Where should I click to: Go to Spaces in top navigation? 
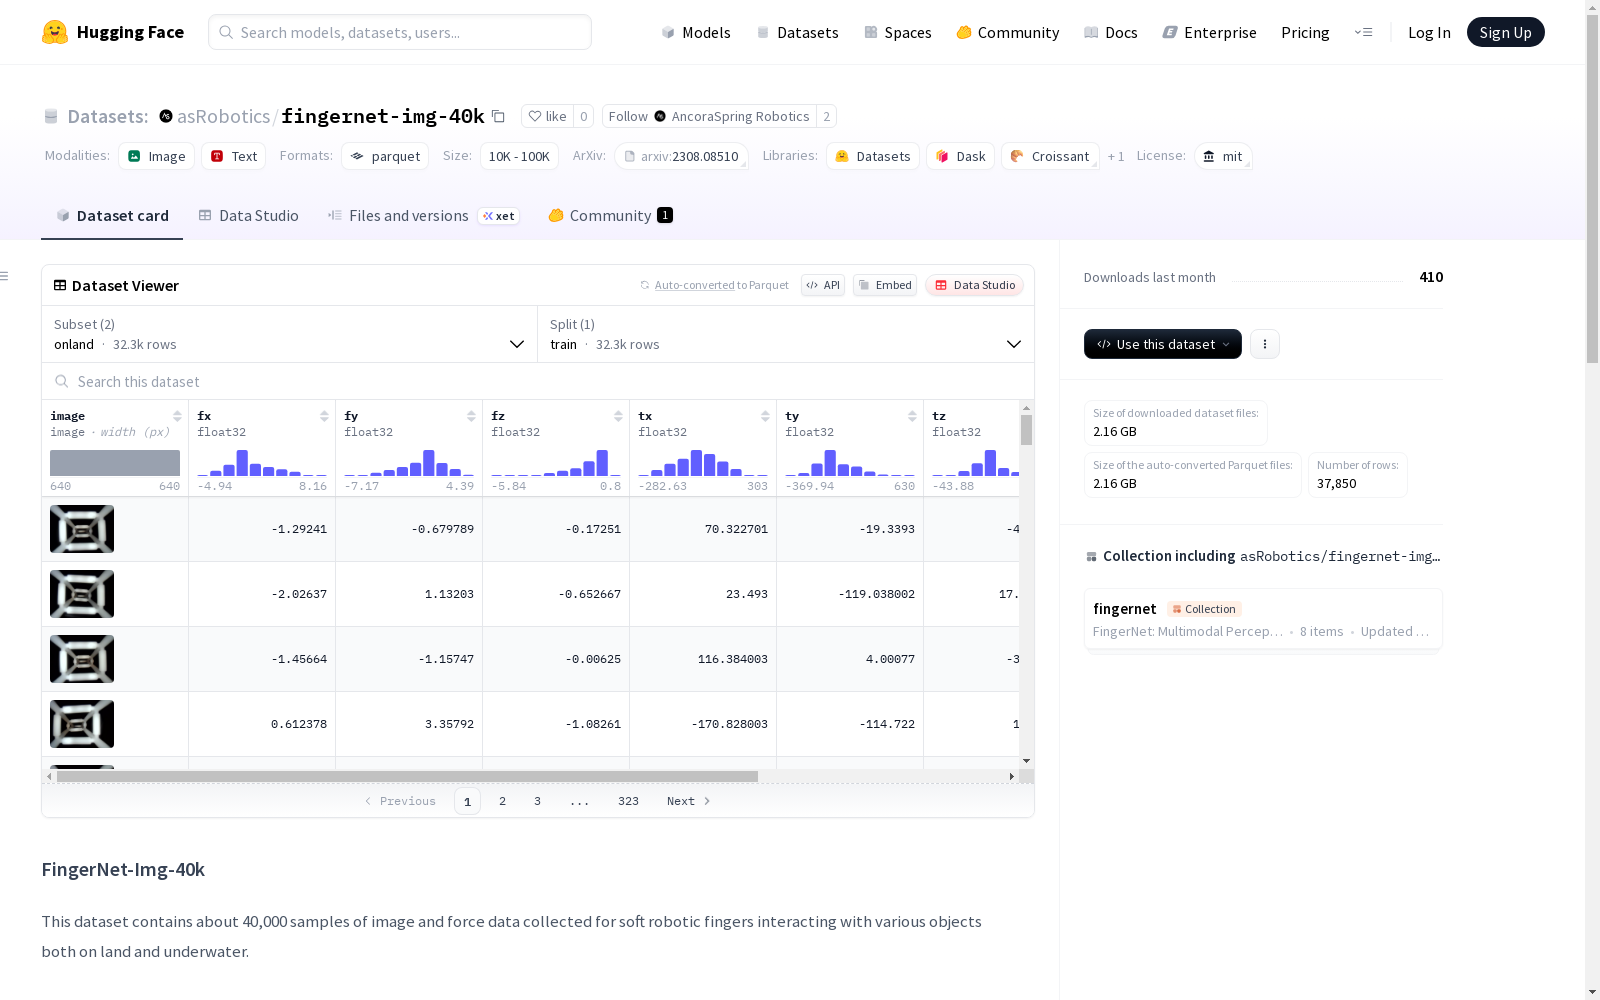(x=898, y=32)
